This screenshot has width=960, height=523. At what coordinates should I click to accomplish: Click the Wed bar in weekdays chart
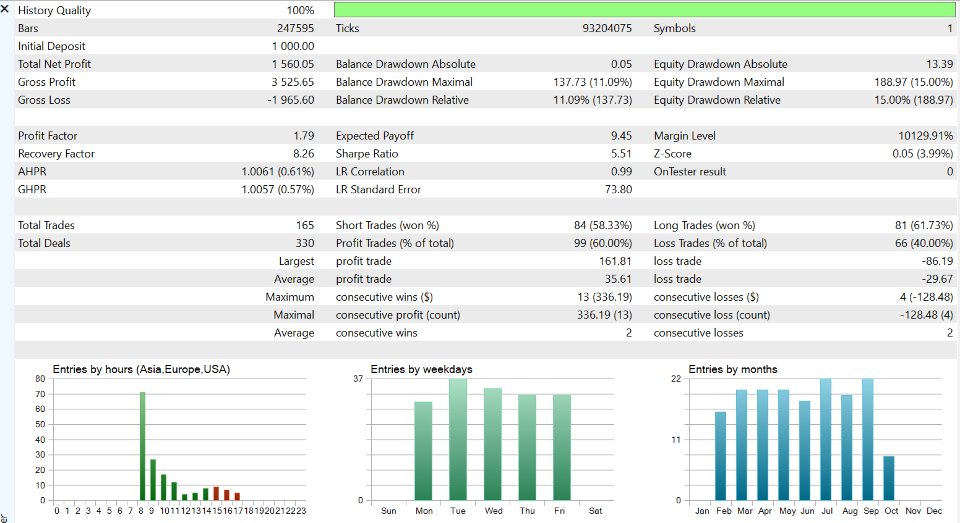click(x=493, y=444)
